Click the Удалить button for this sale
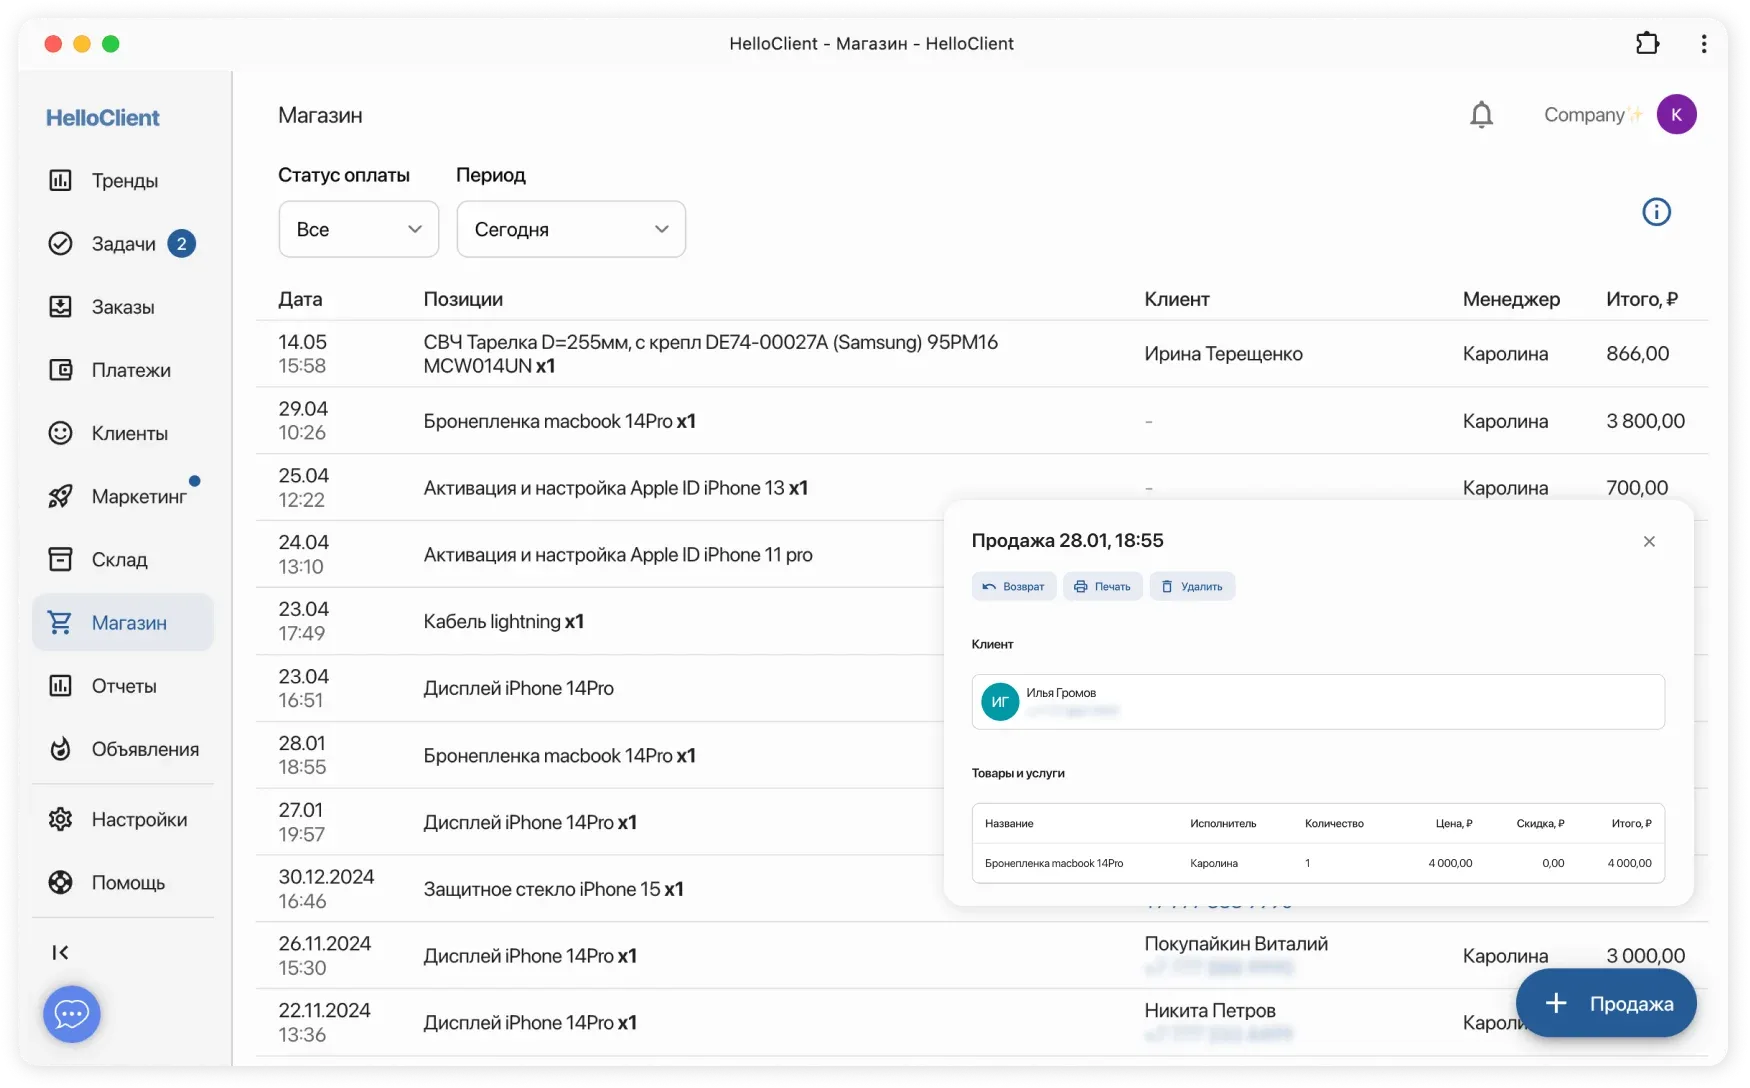Viewport: 1750px width, 1088px height. click(1191, 587)
